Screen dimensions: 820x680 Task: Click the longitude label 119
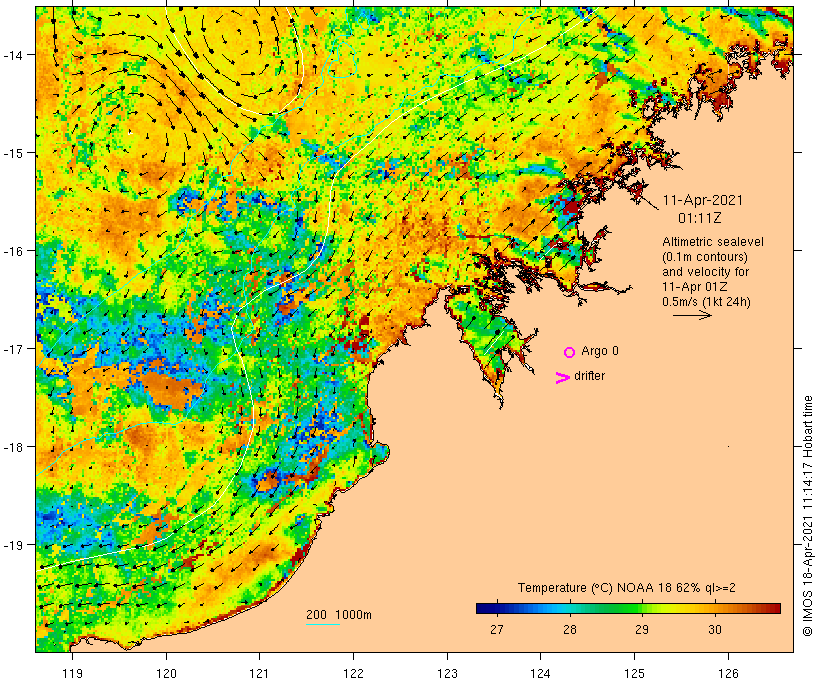click(x=72, y=673)
